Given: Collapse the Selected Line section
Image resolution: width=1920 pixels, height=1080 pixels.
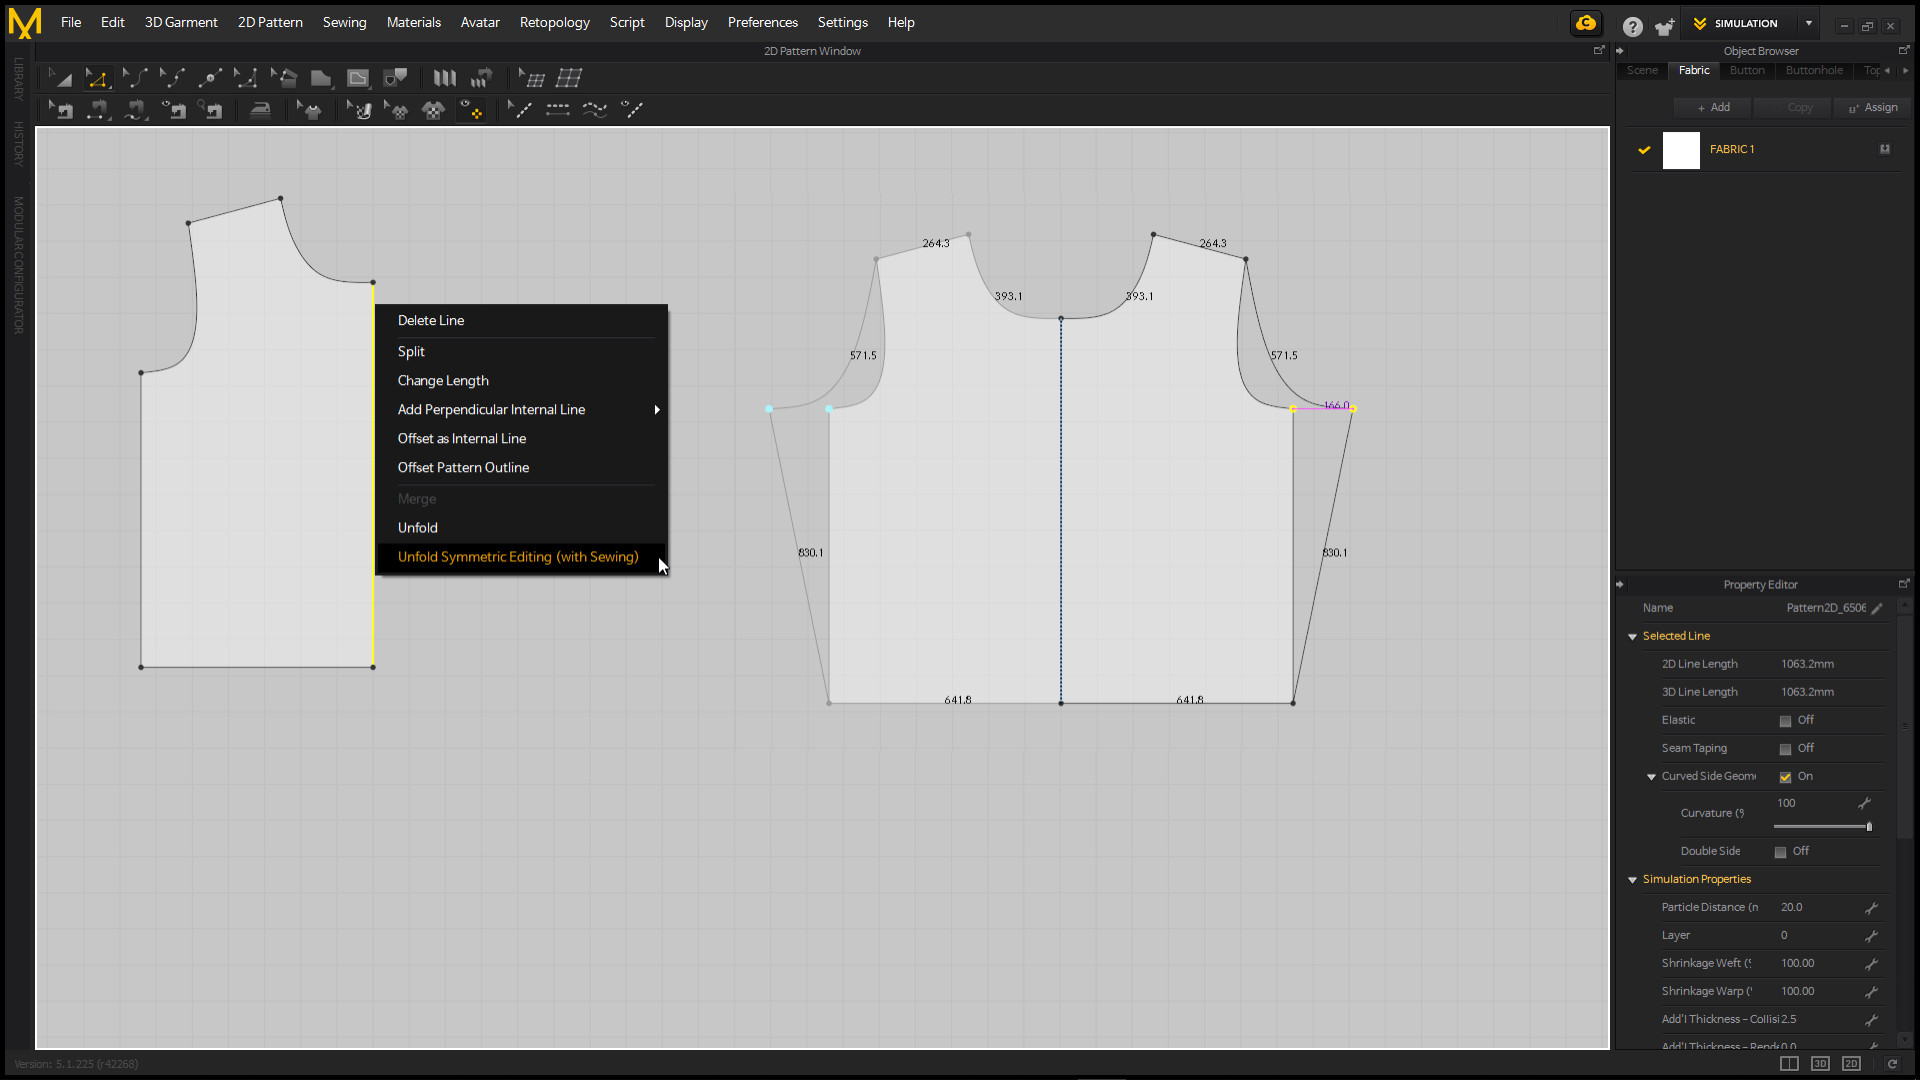Looking at the screenshot, I should coord(1633,636).
